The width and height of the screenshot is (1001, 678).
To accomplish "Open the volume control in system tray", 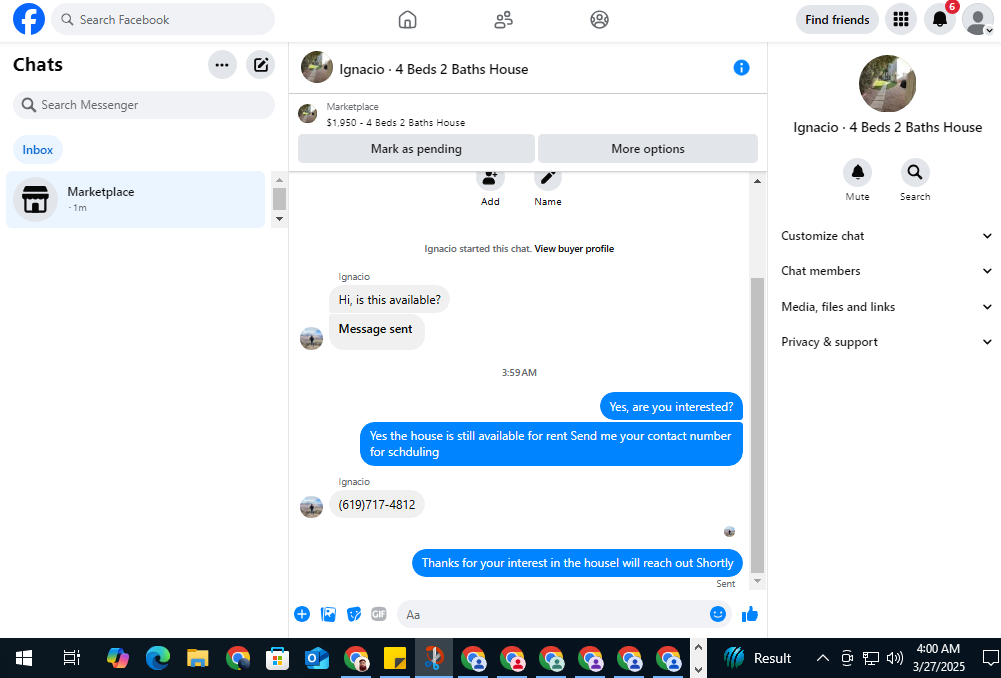I will point(895,658).
